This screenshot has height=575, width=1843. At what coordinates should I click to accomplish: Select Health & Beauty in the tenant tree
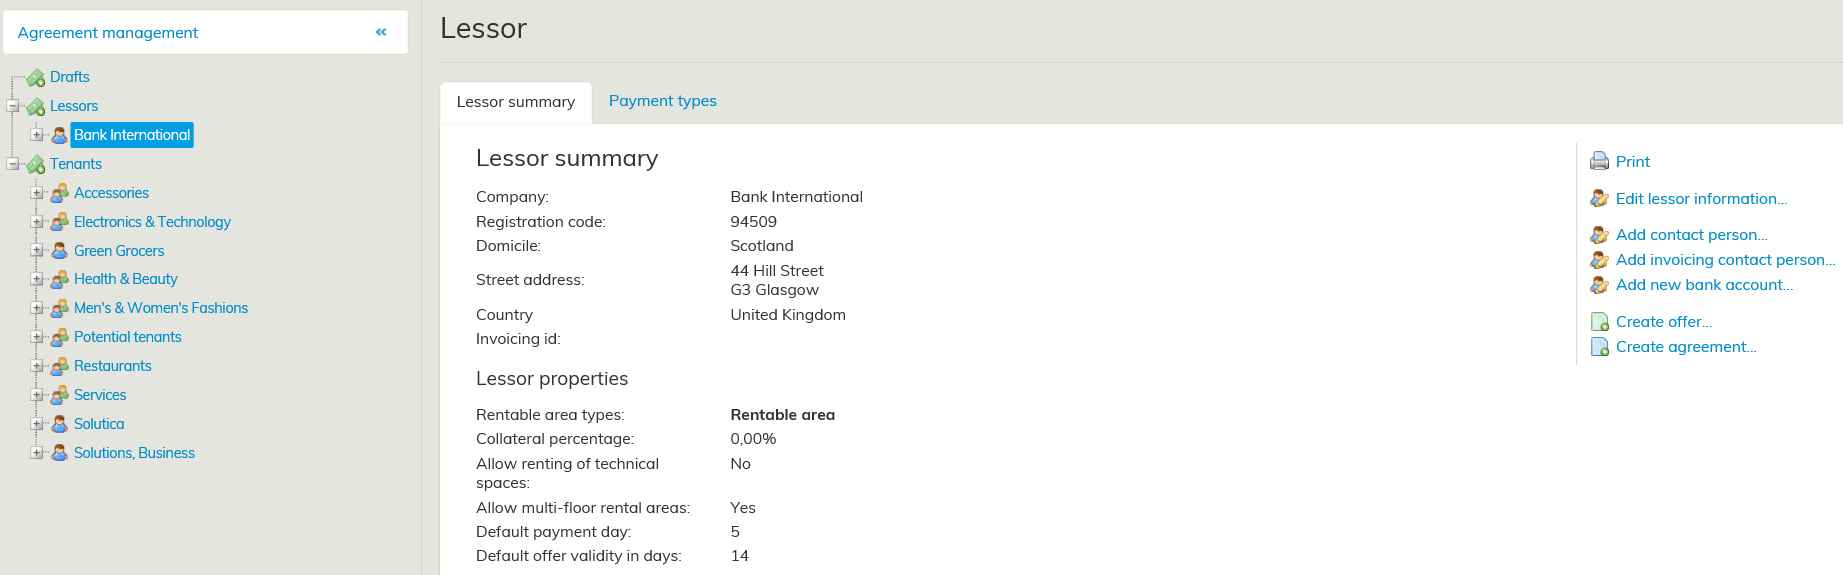click(x=125, y=279)
